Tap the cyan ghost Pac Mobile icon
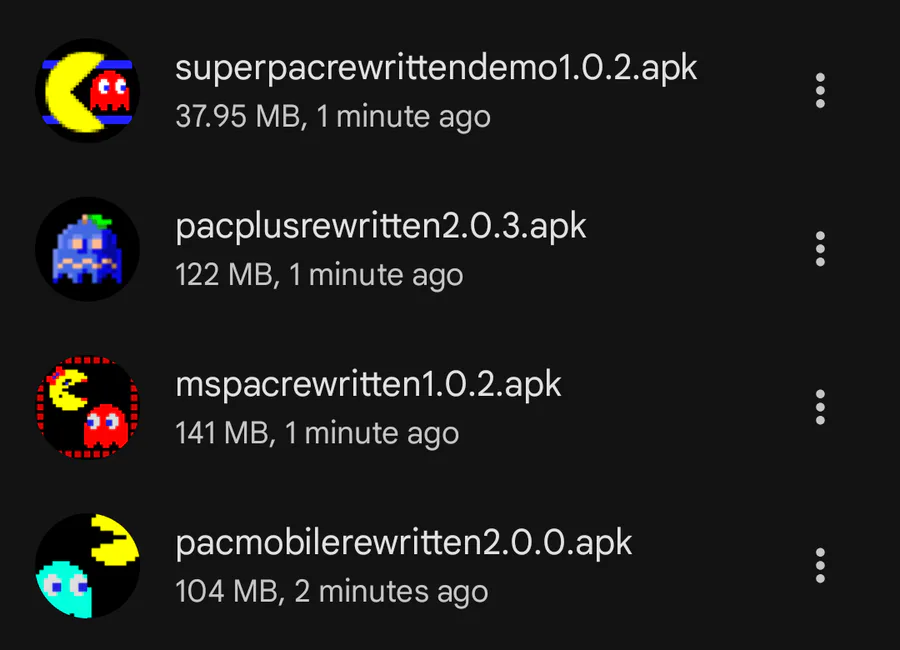The width and height of the screenshot is (900, 650). pos(87,566)
